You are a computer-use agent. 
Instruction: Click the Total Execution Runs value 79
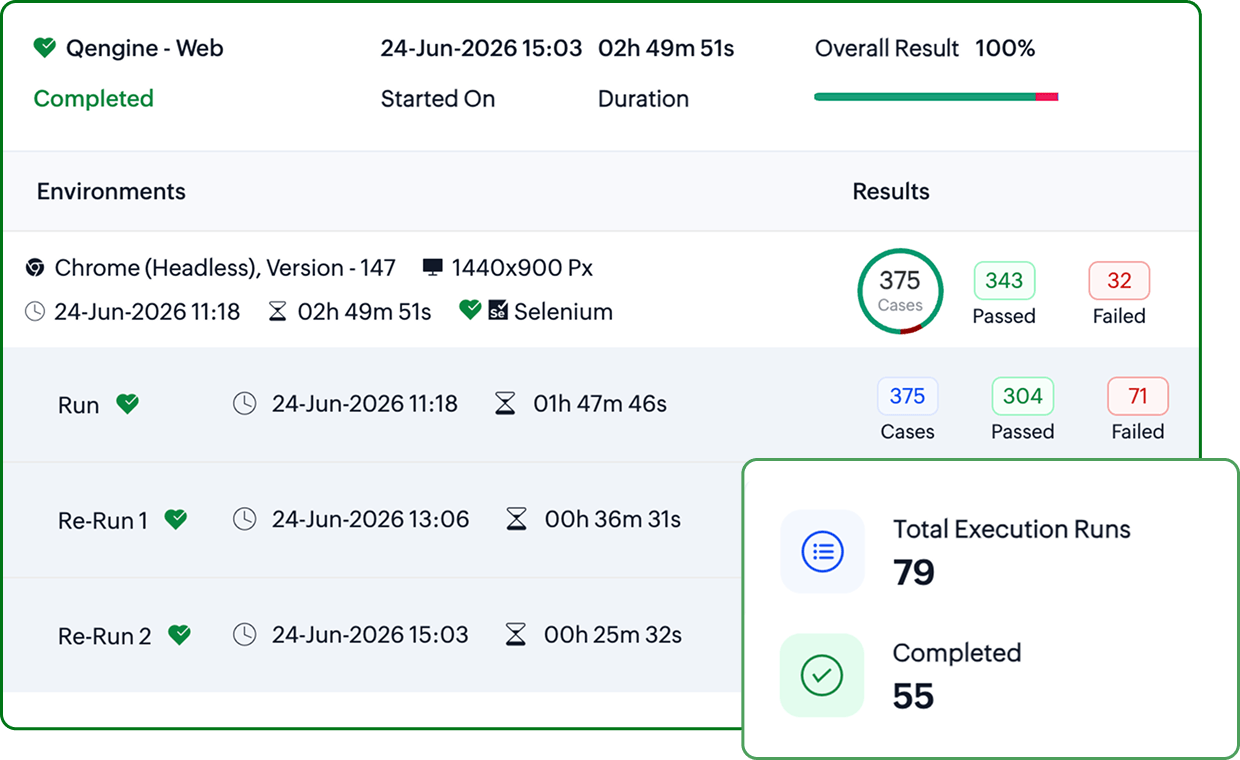[x=914, y=572]
